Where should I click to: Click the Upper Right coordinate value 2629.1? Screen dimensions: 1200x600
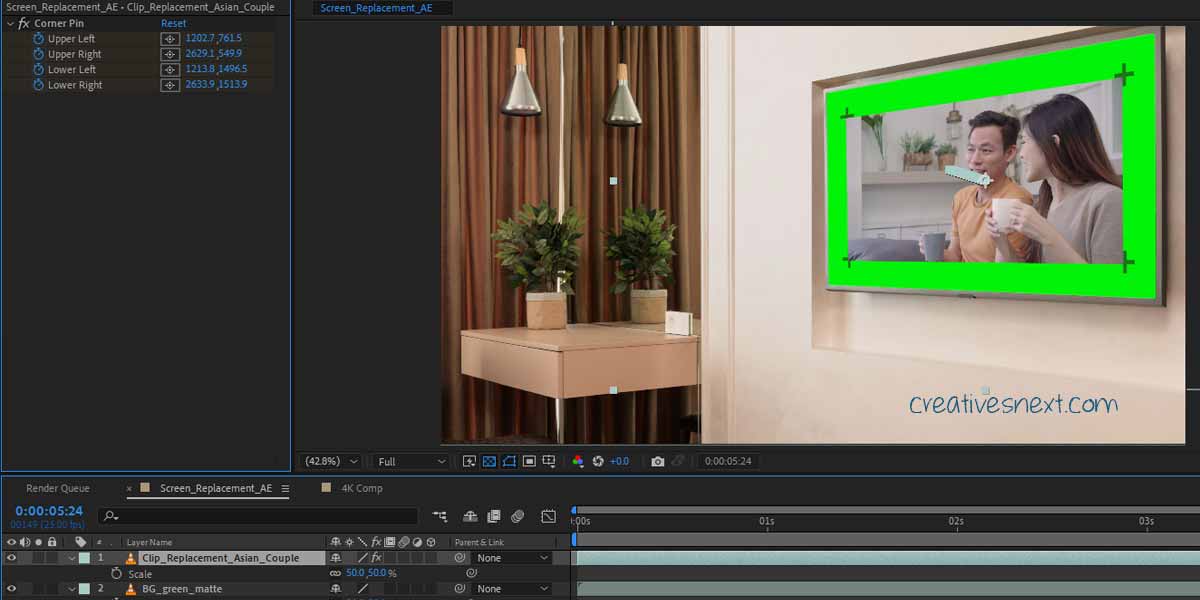(199, 54)
